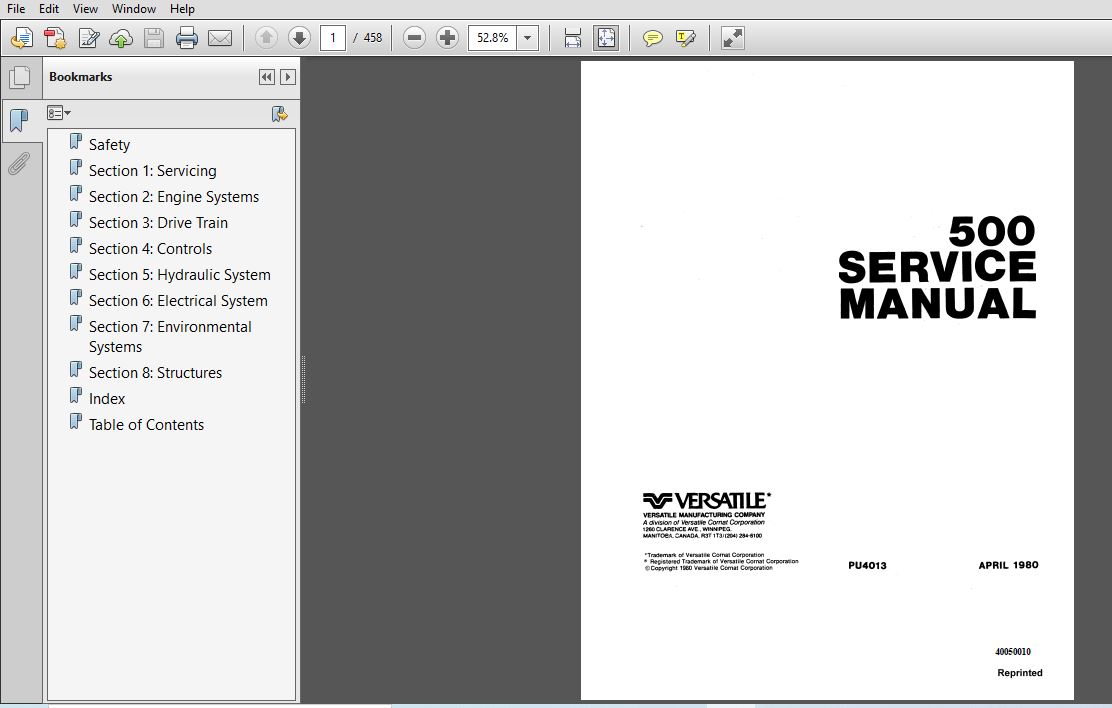Open the File menu
Screen dimensions: 1112x708
tap(16, 9)
